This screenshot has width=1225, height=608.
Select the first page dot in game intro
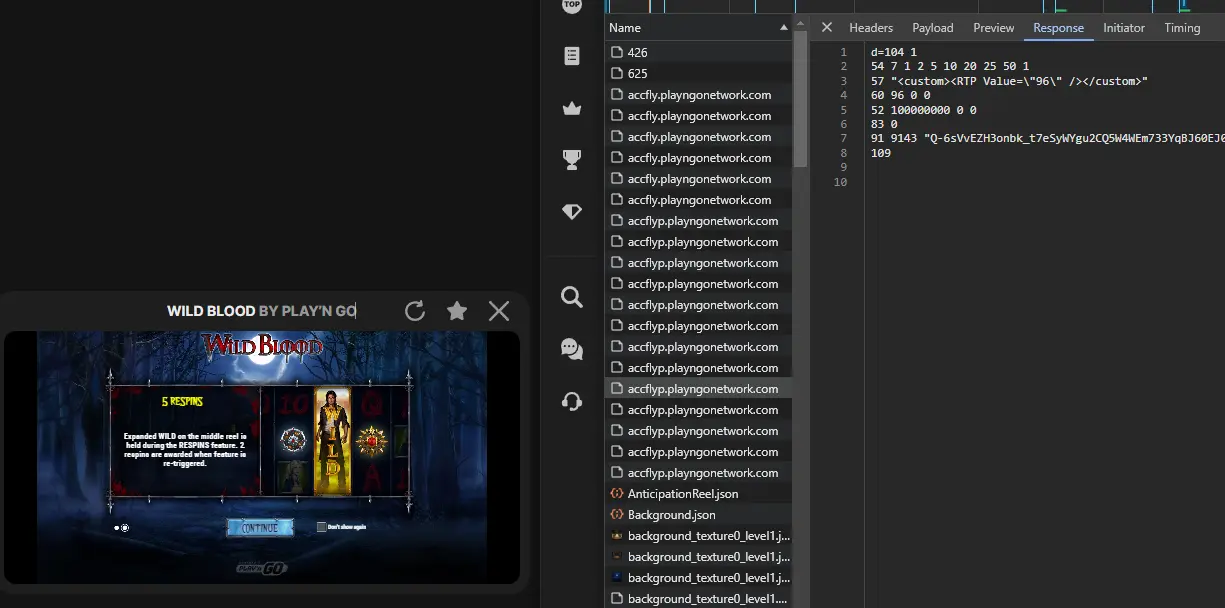117,527
